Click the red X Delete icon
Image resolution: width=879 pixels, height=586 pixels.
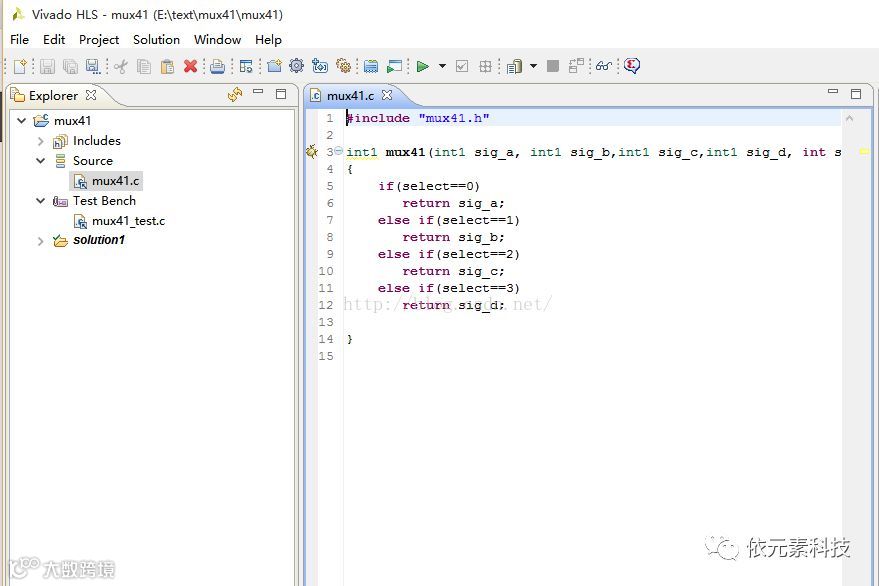[x=191, y=66]
